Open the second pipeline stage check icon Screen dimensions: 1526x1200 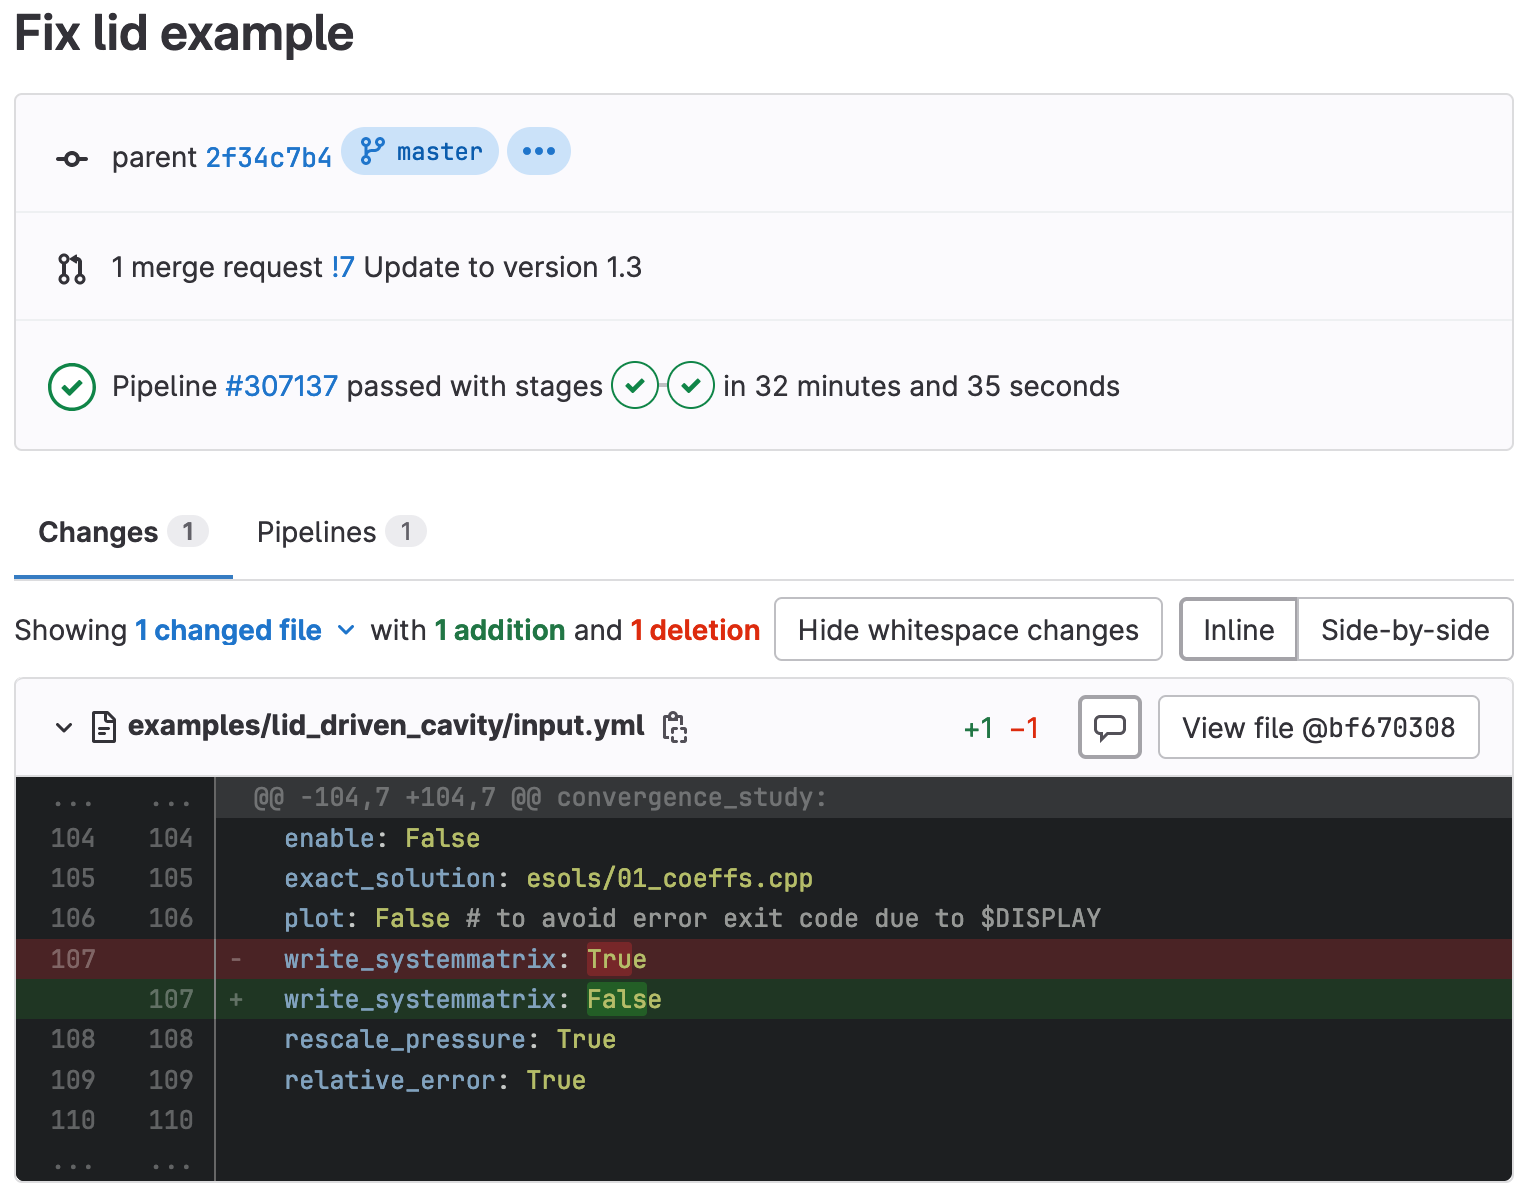(x=691, y=385)
